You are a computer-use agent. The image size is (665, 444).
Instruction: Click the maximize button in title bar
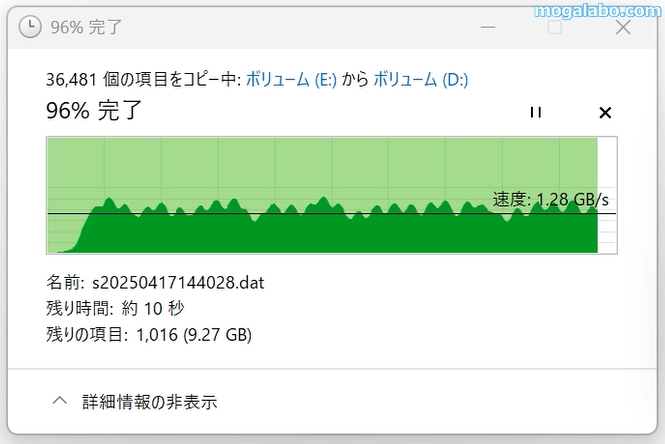point(554,28)
